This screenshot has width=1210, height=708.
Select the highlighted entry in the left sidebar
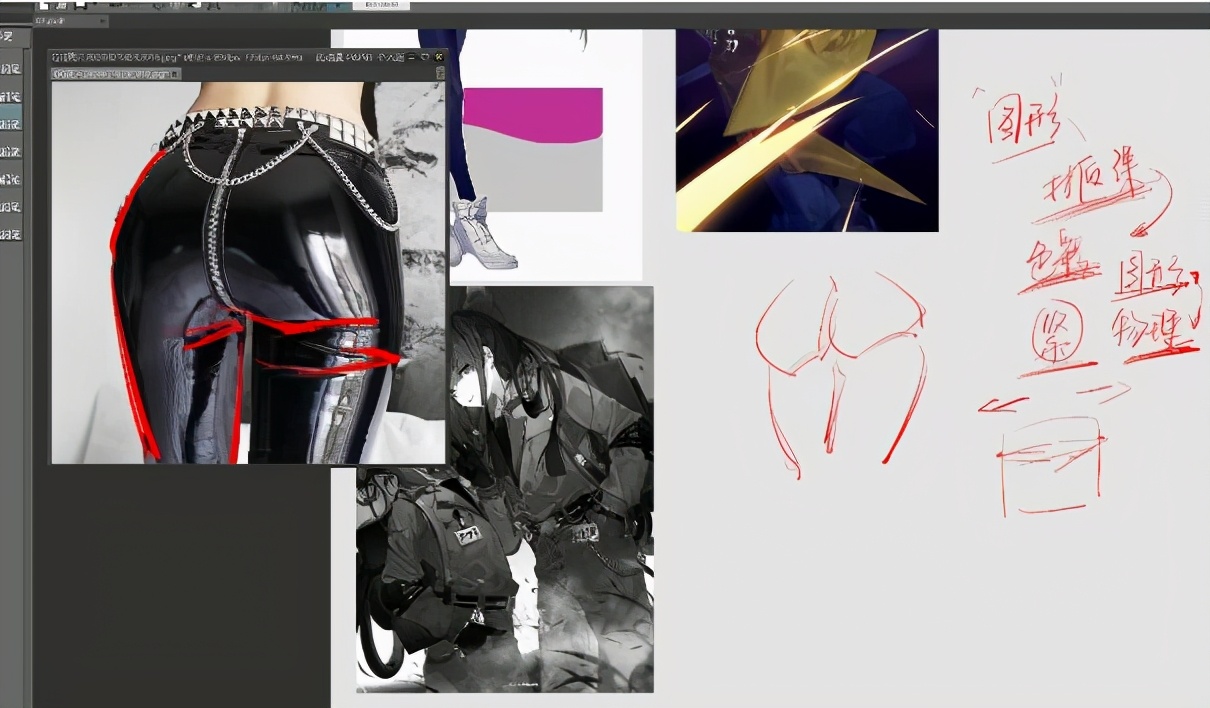10,124
